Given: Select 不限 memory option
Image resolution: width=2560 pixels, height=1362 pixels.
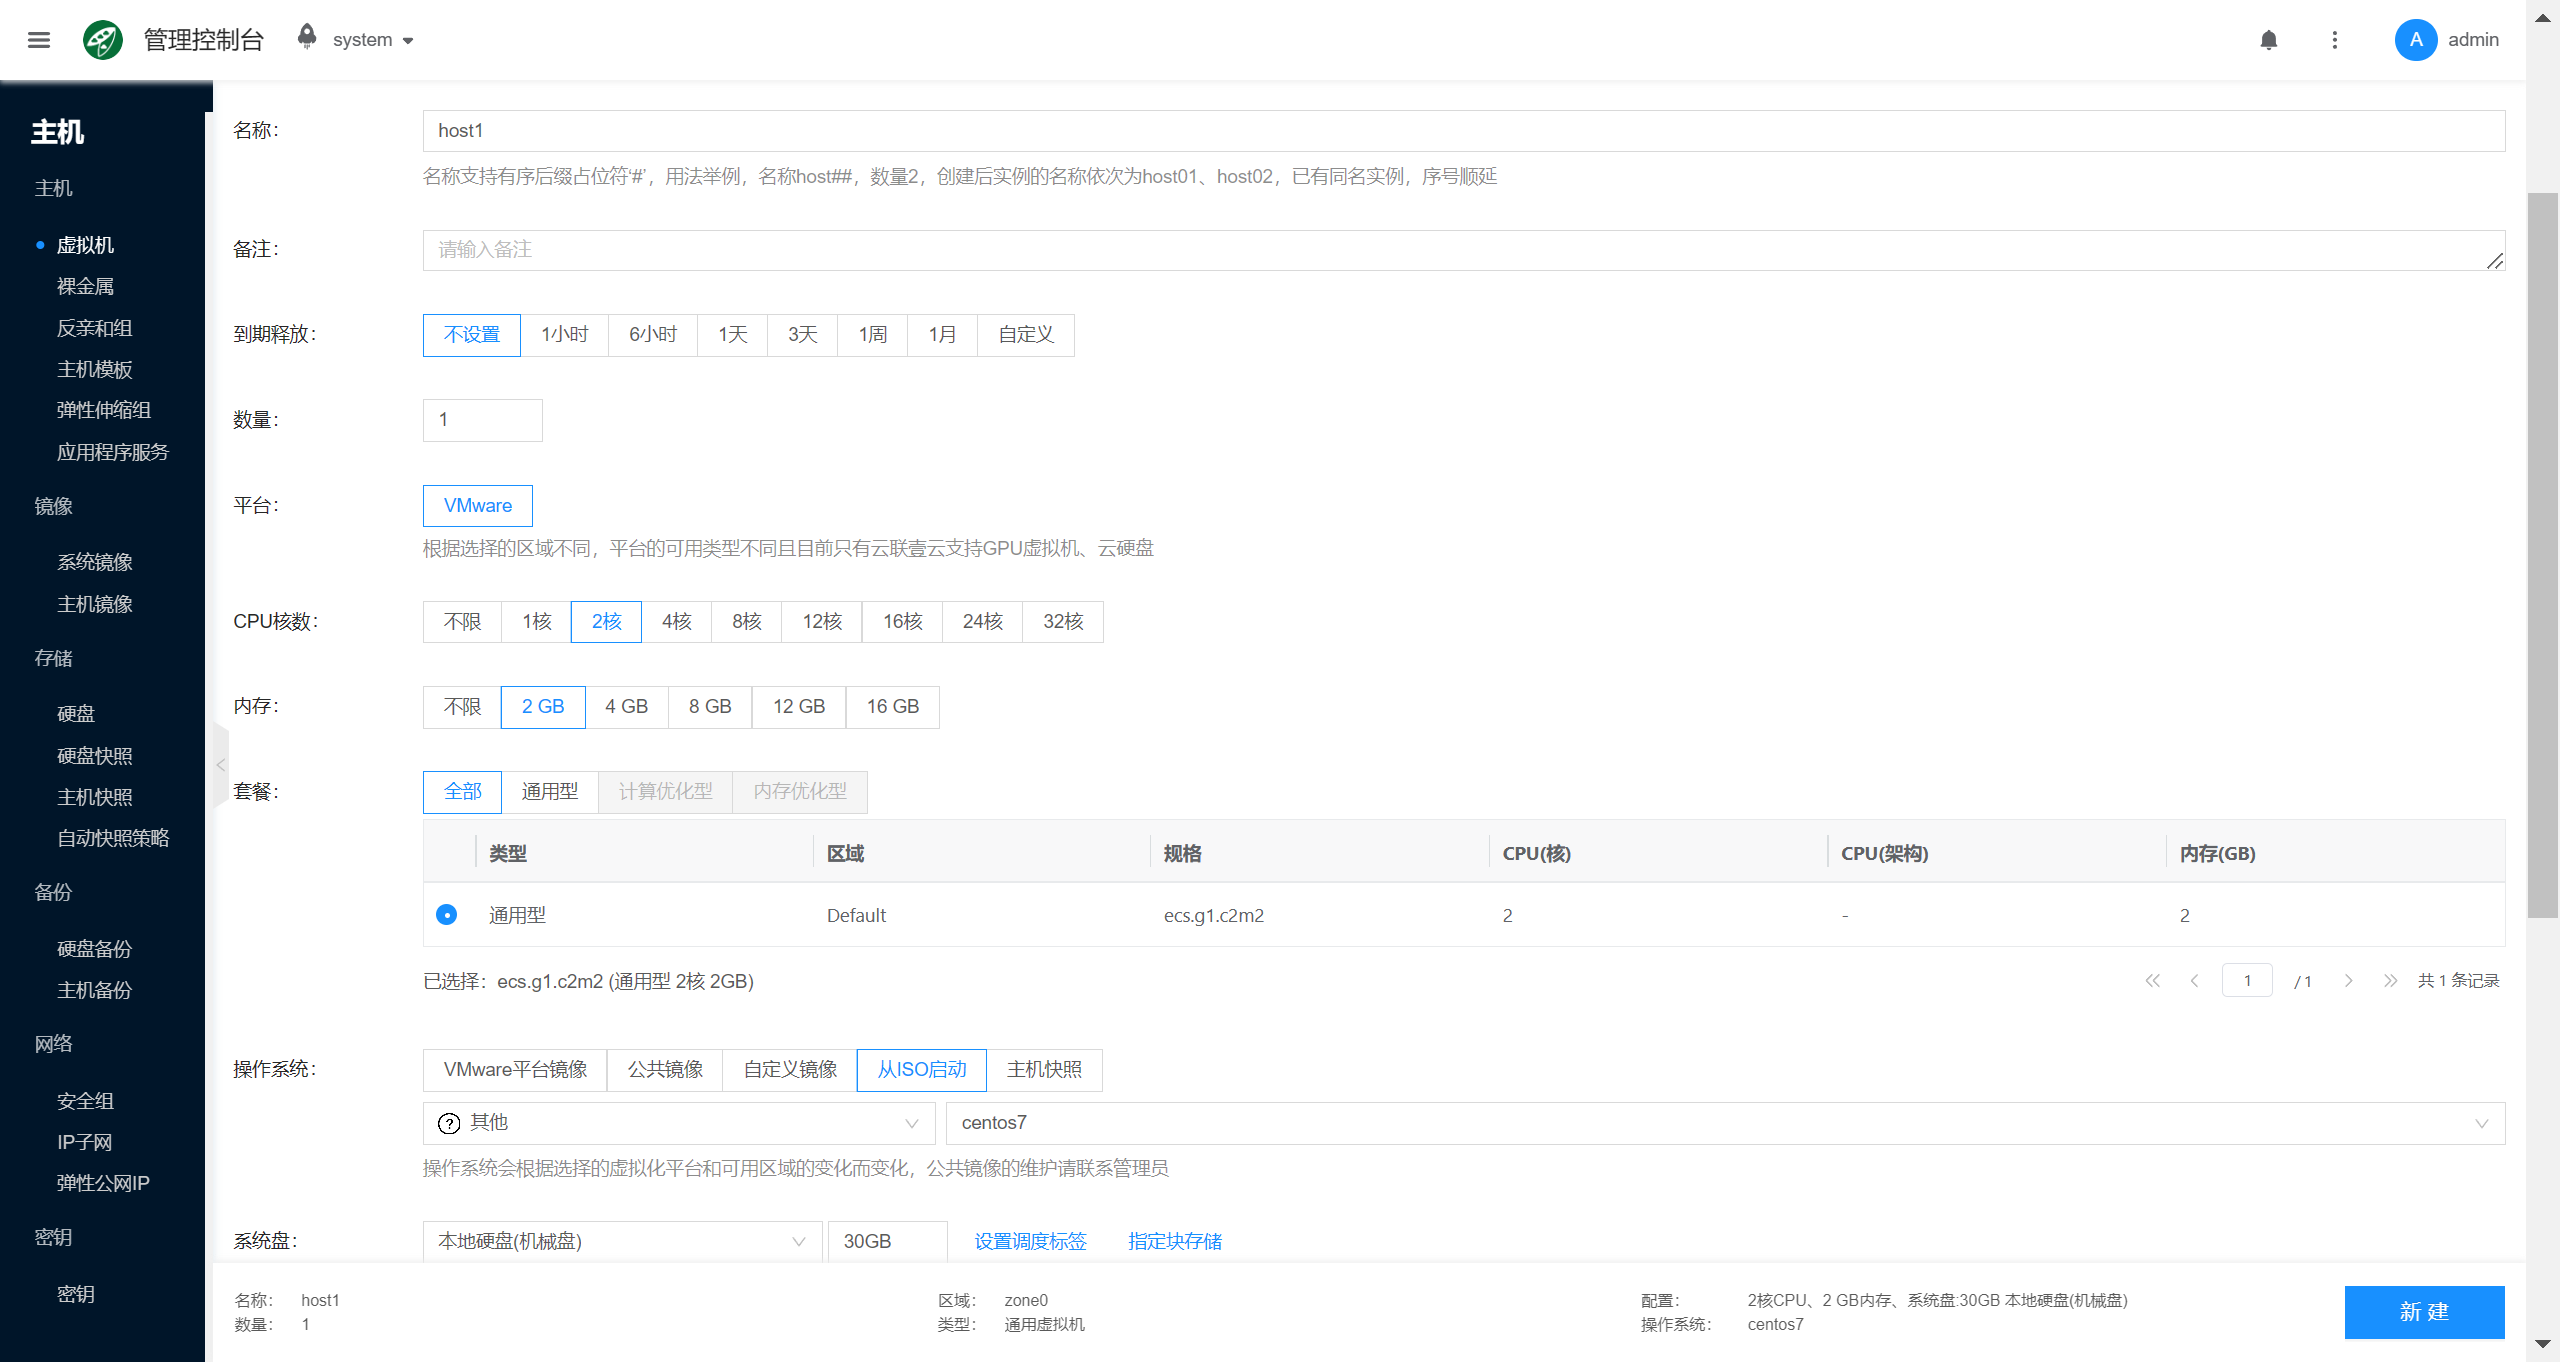Looking at the screenshot, I should pyautogui.click(x=462, y=707).
